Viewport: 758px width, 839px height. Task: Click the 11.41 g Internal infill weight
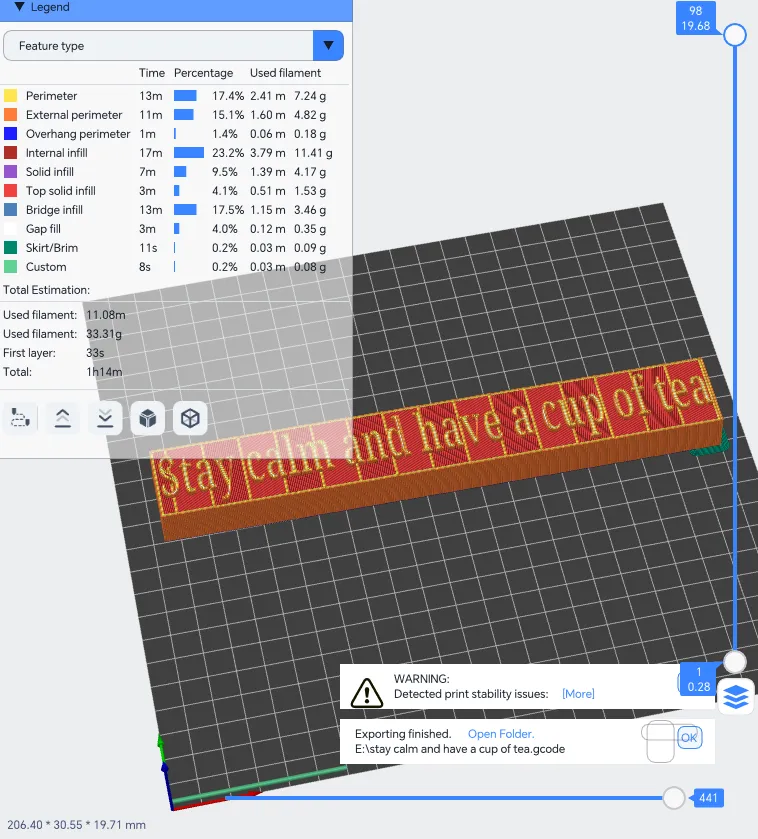(x=313, y=152)
